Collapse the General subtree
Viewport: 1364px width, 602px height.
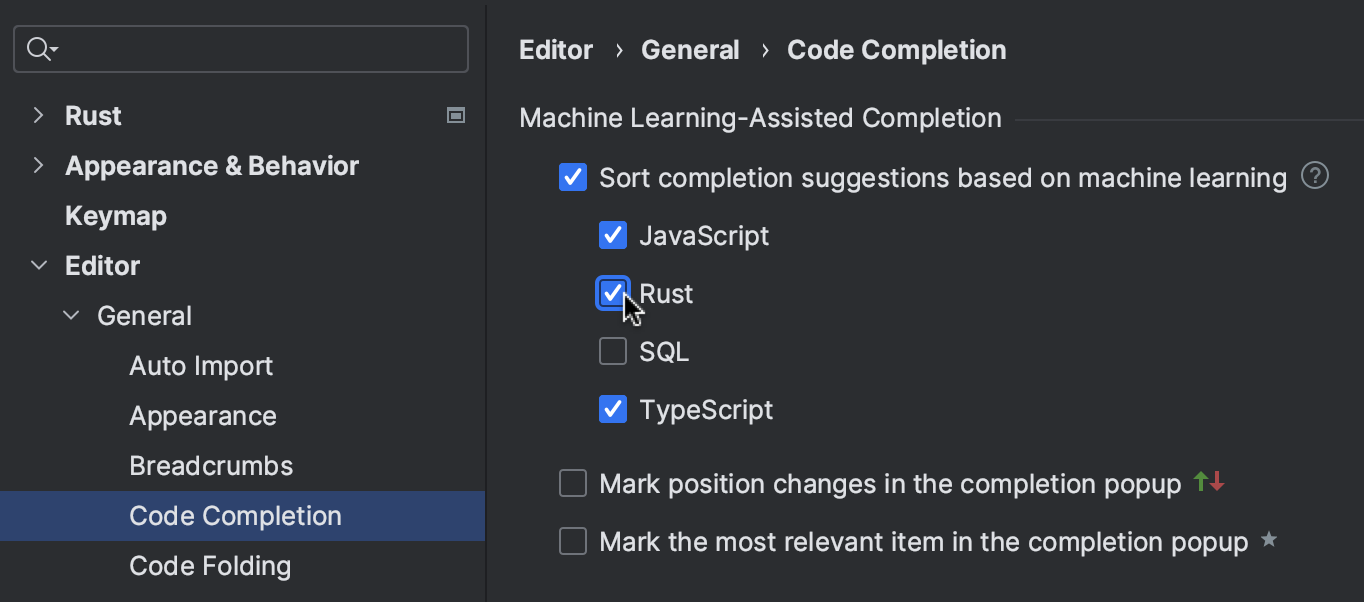70,315
